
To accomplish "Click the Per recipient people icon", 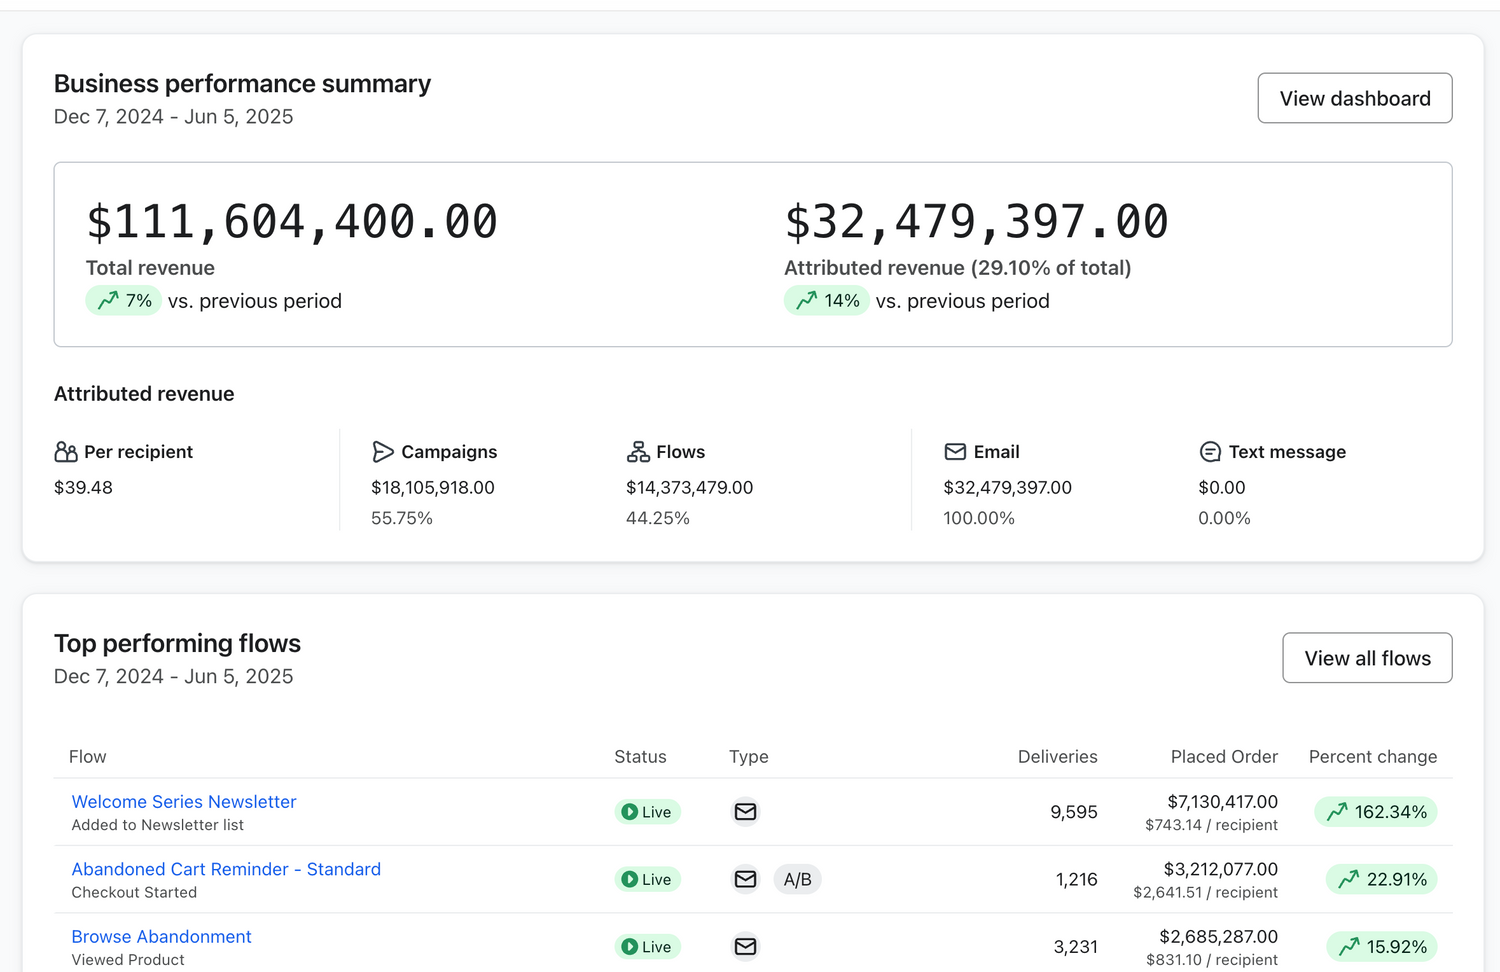I will coord(66,452).
